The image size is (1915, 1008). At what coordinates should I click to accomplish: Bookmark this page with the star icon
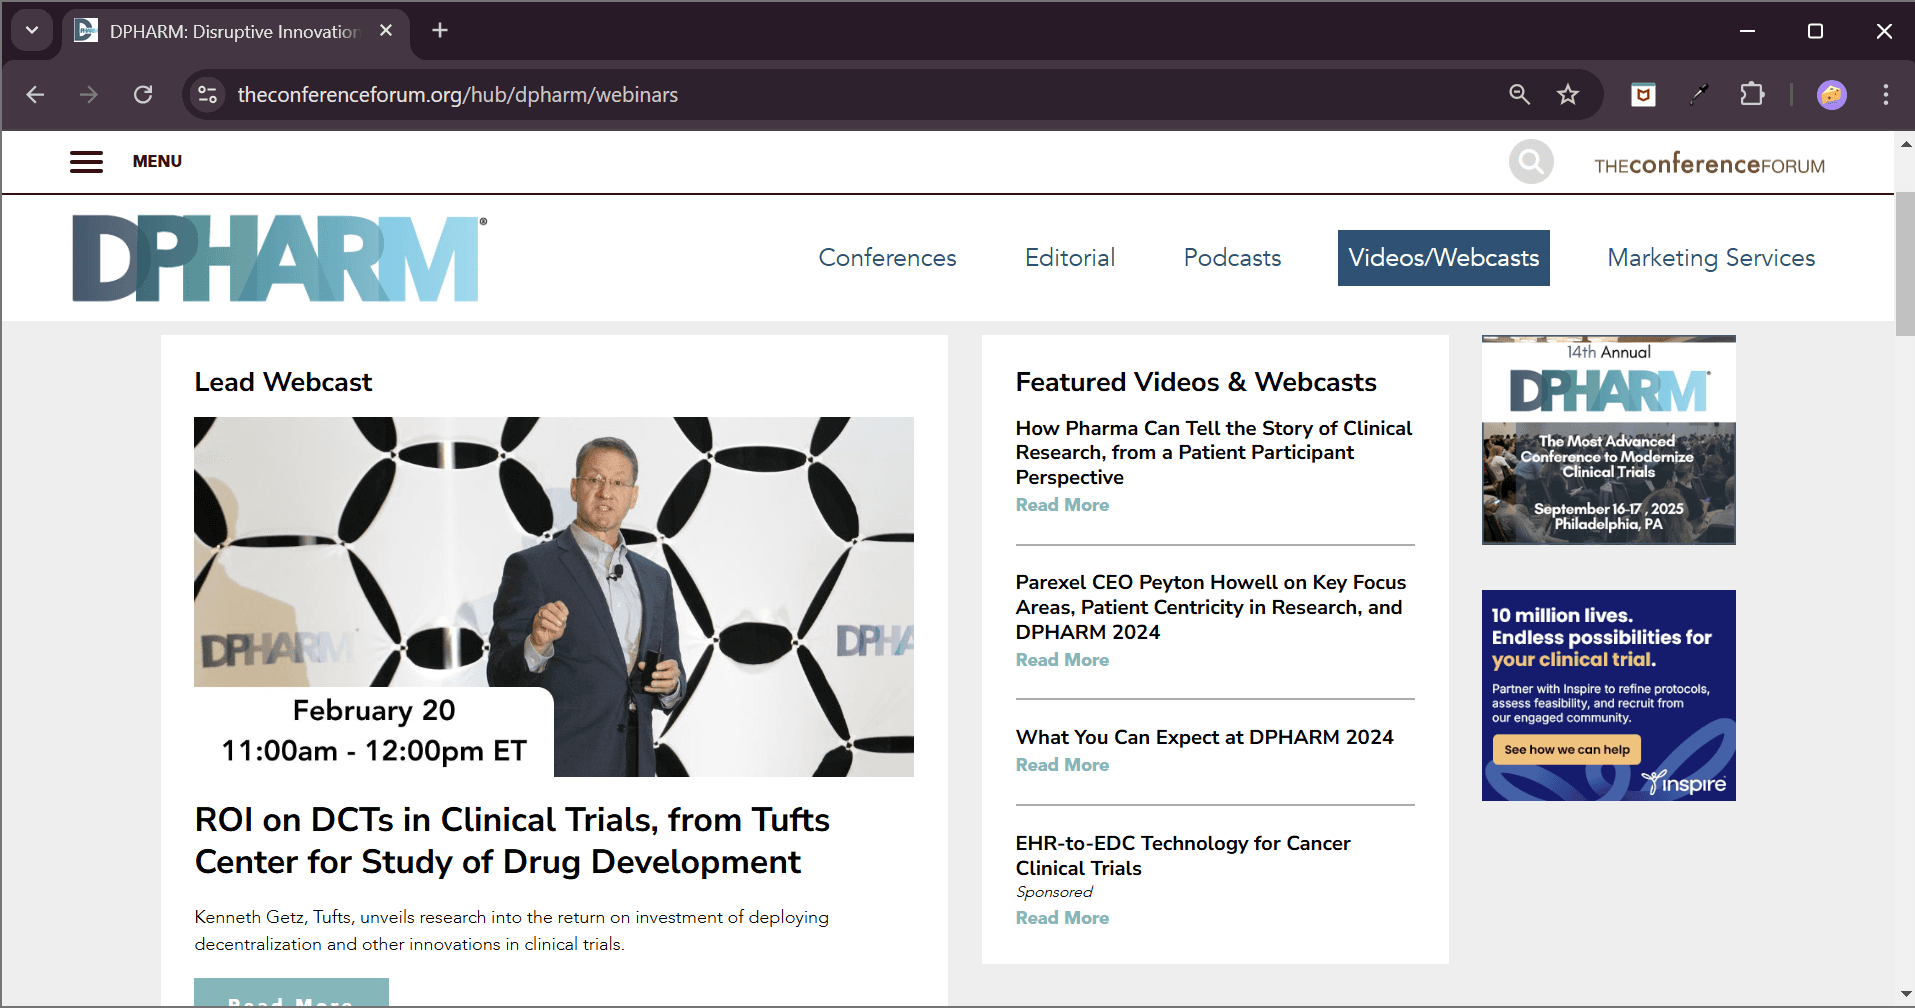coord(1568,95)
